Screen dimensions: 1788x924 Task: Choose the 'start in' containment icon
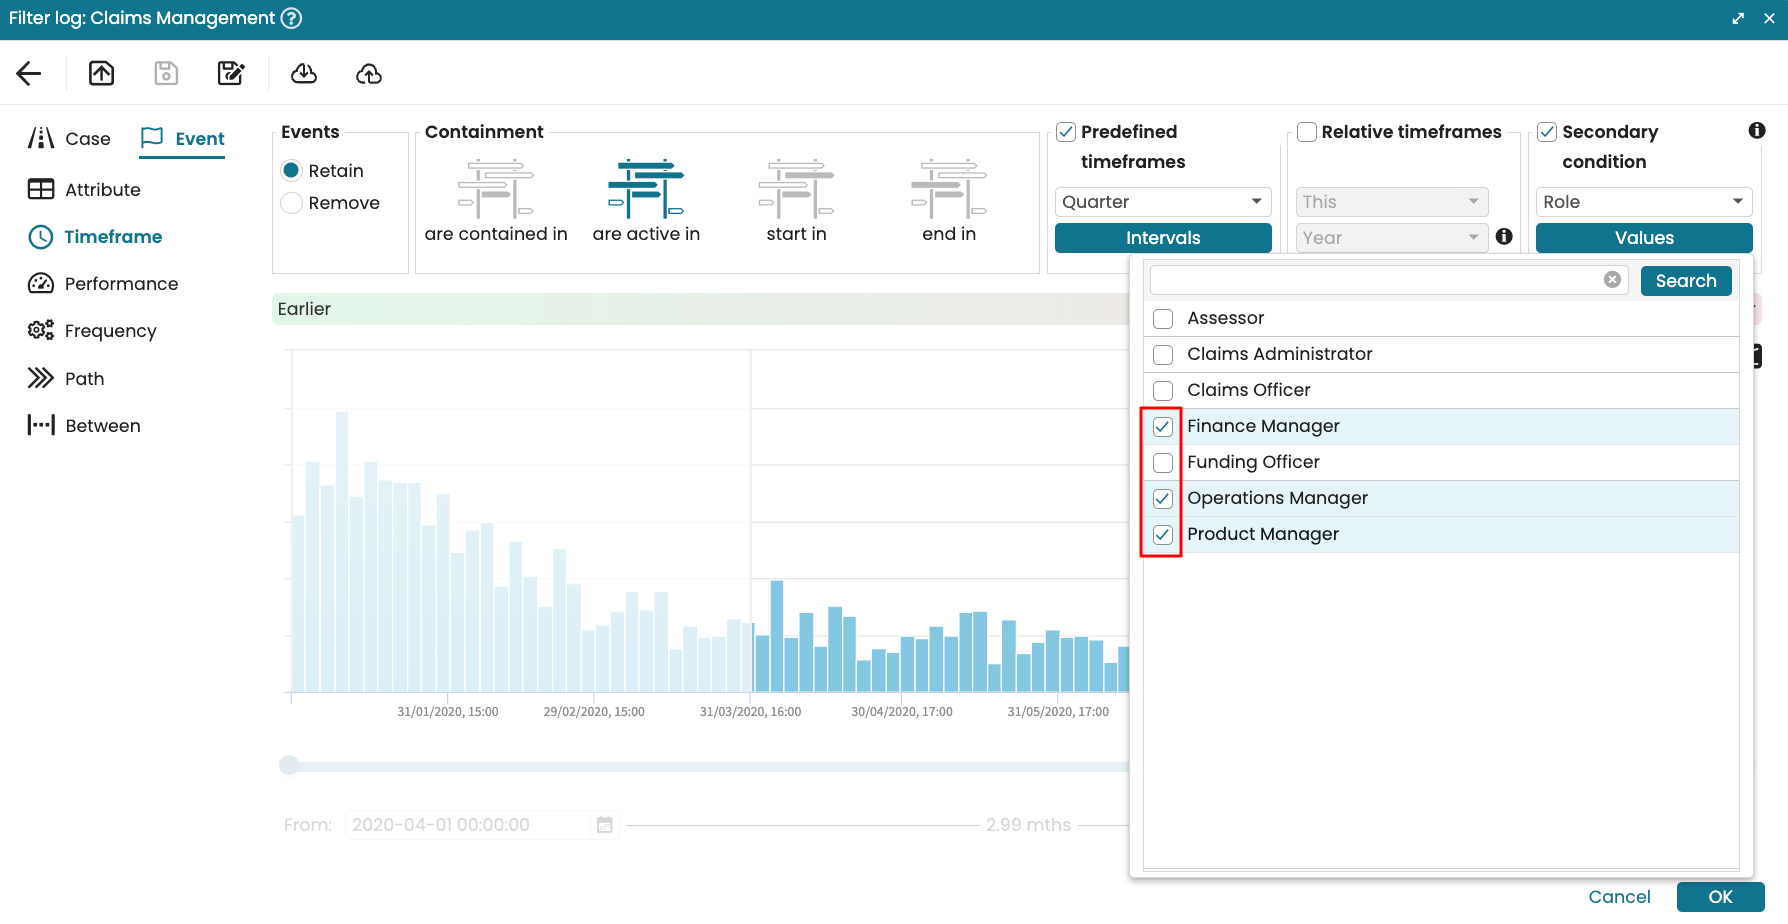point(796,189)
